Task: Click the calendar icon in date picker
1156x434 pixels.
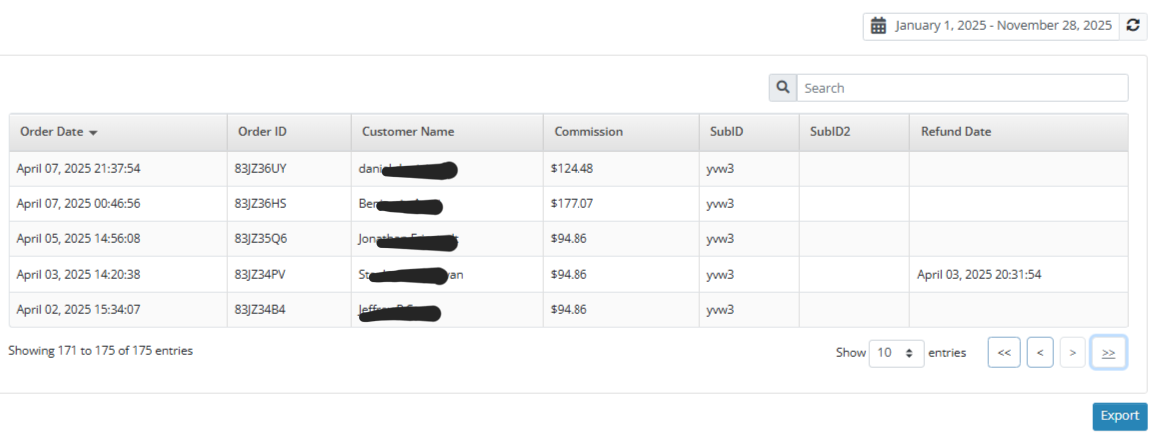Action: [879, 26]
